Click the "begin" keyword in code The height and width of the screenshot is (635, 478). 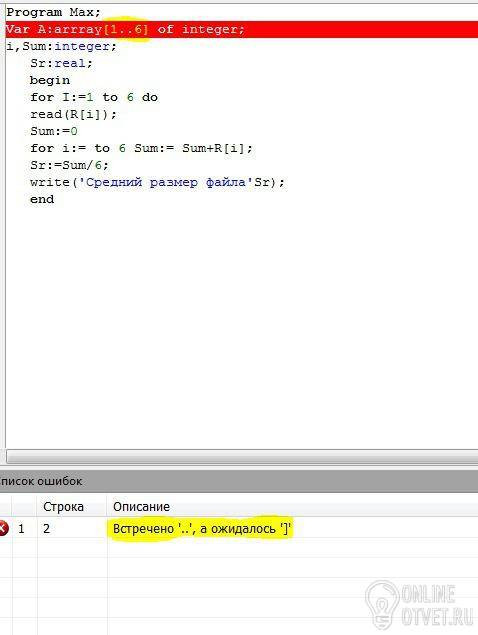[50, 80]
